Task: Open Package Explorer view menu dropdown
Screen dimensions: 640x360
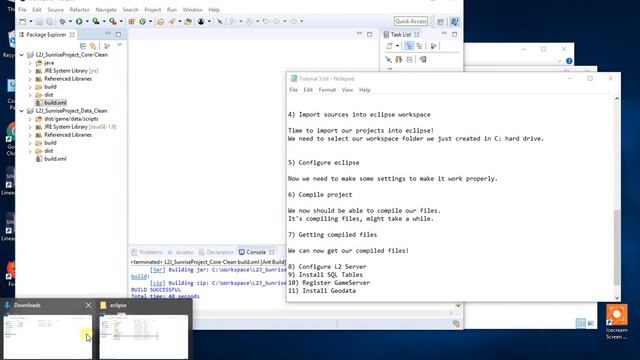Action: click(x=120, y=45)
